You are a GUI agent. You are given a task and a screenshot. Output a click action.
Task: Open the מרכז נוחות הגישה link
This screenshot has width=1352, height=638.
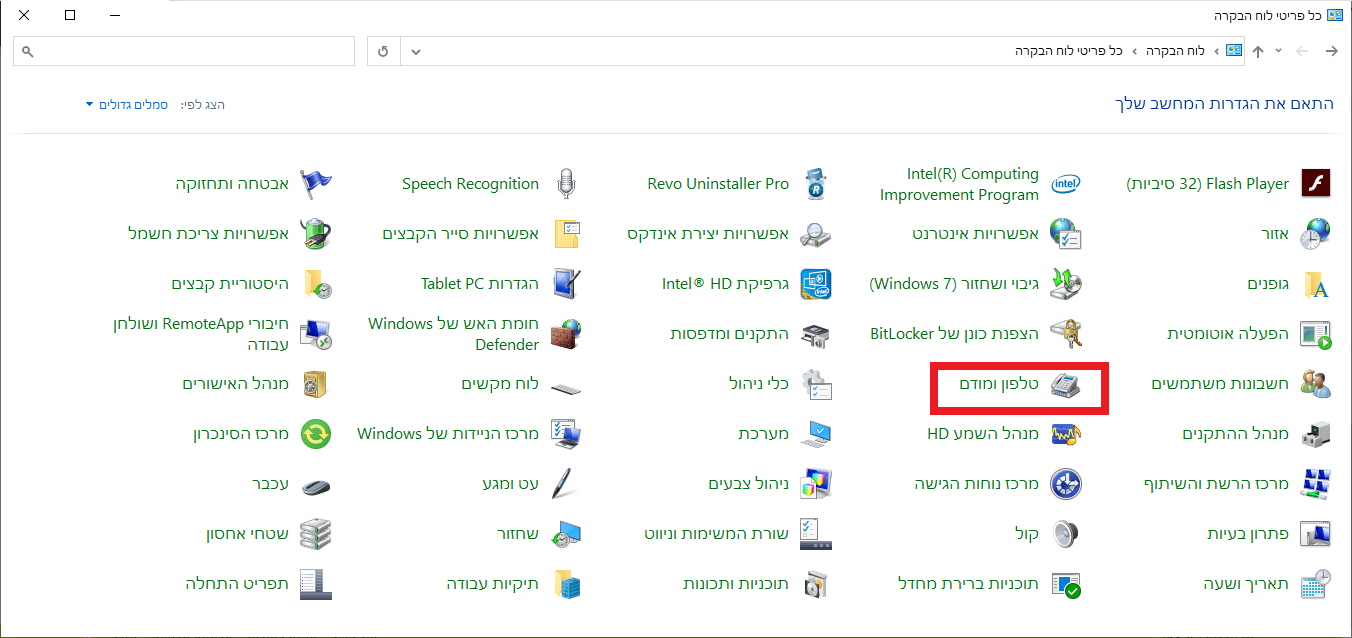coord(977,484)
